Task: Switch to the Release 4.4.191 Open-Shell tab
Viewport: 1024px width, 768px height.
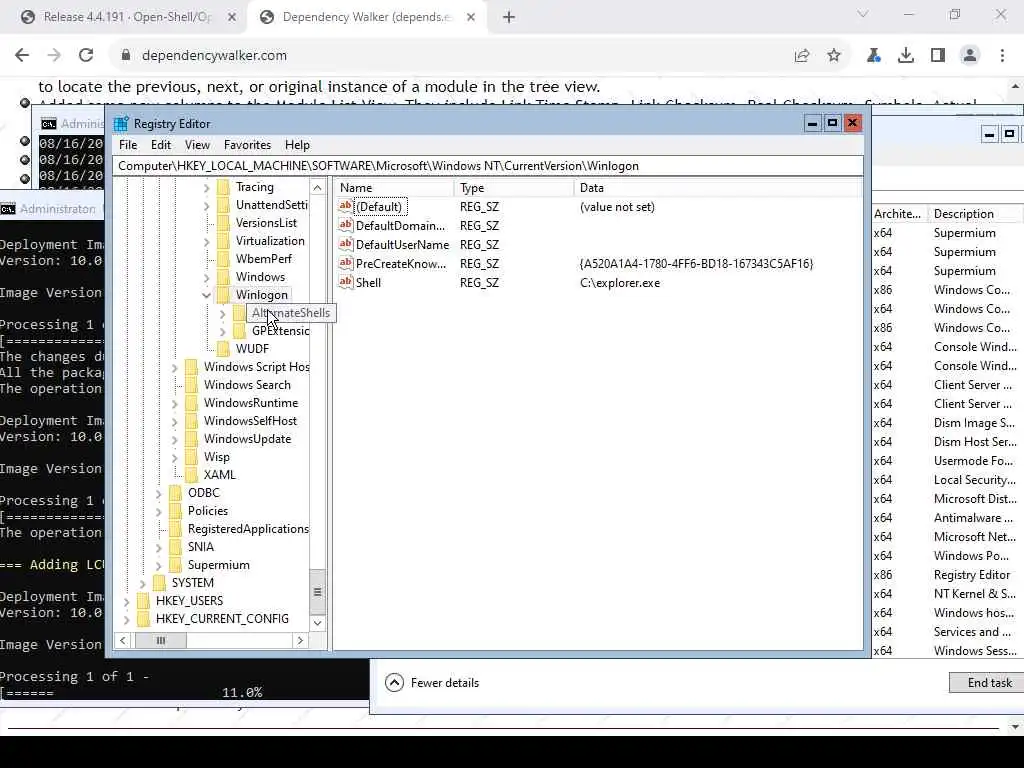Action: click(127, 17)
